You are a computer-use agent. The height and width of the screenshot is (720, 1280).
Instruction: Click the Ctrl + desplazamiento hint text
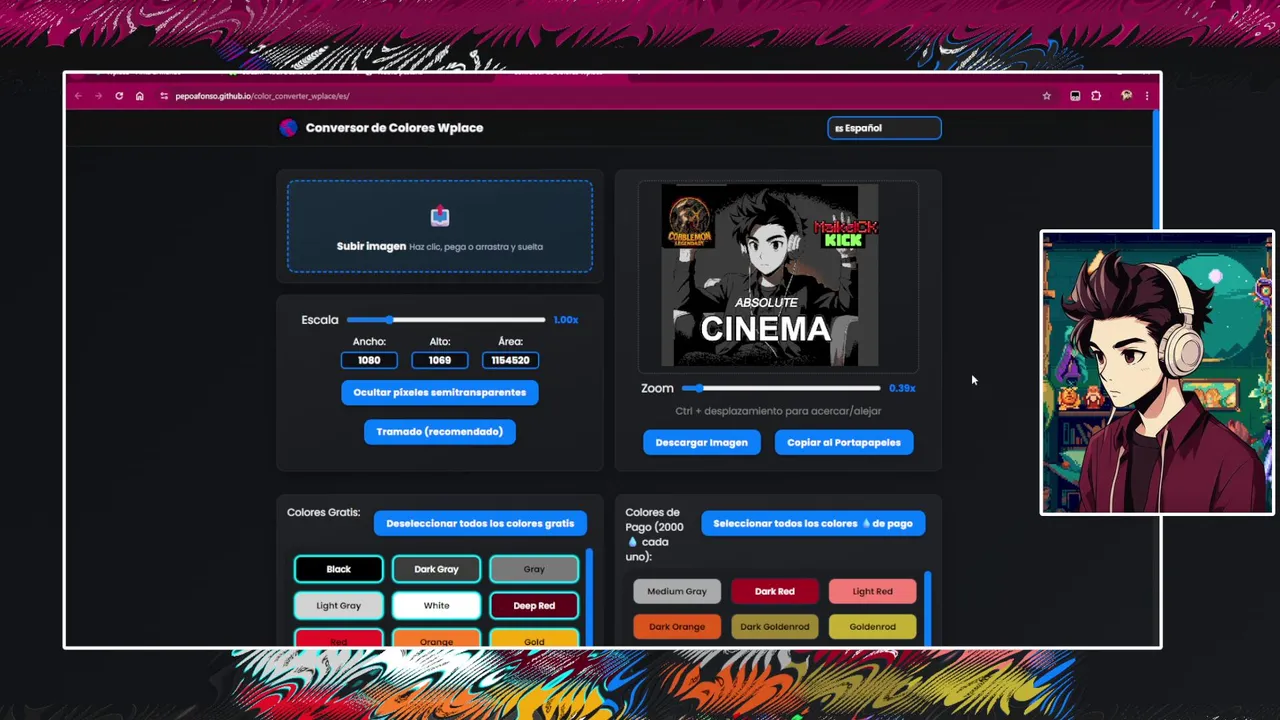click(778, 411)
